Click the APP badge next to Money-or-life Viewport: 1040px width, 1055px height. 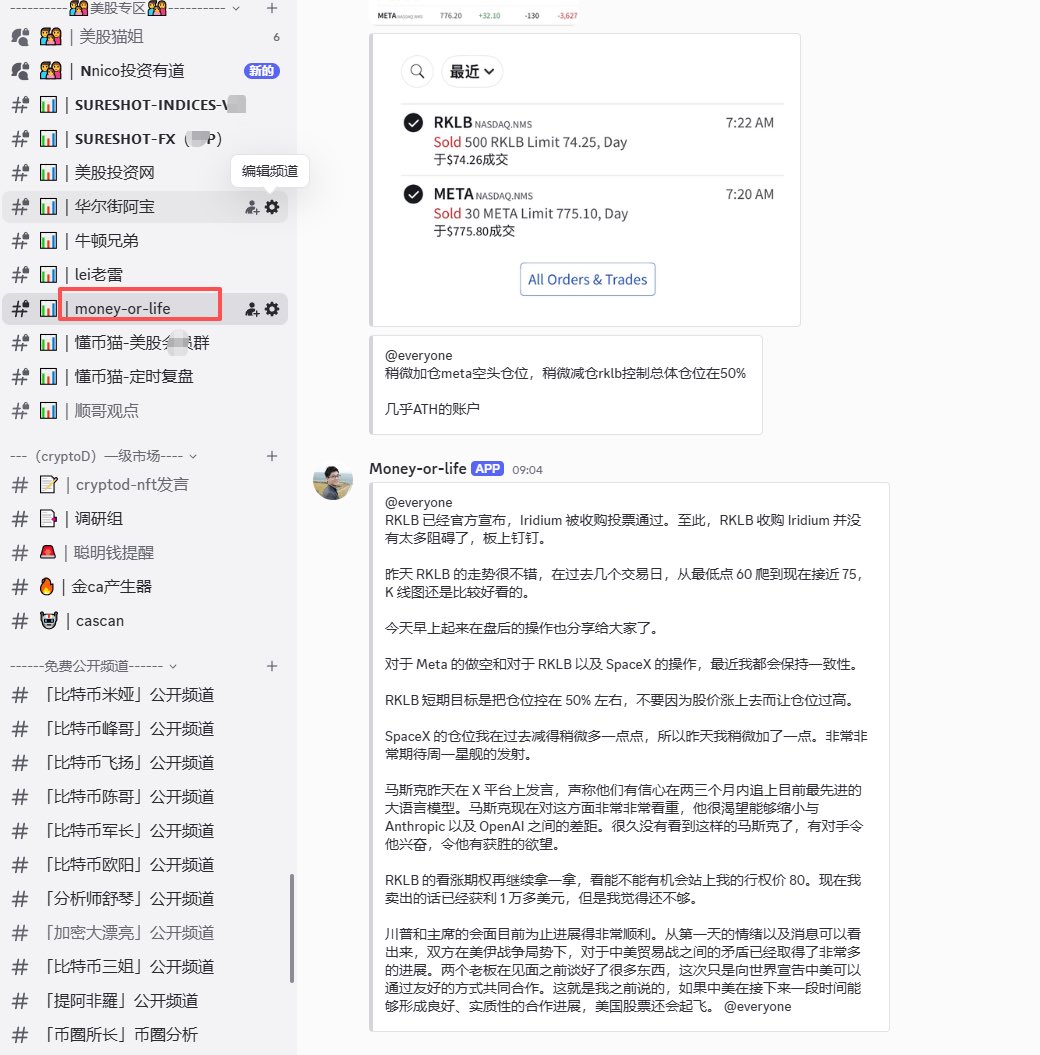click(x=488, y=468)
